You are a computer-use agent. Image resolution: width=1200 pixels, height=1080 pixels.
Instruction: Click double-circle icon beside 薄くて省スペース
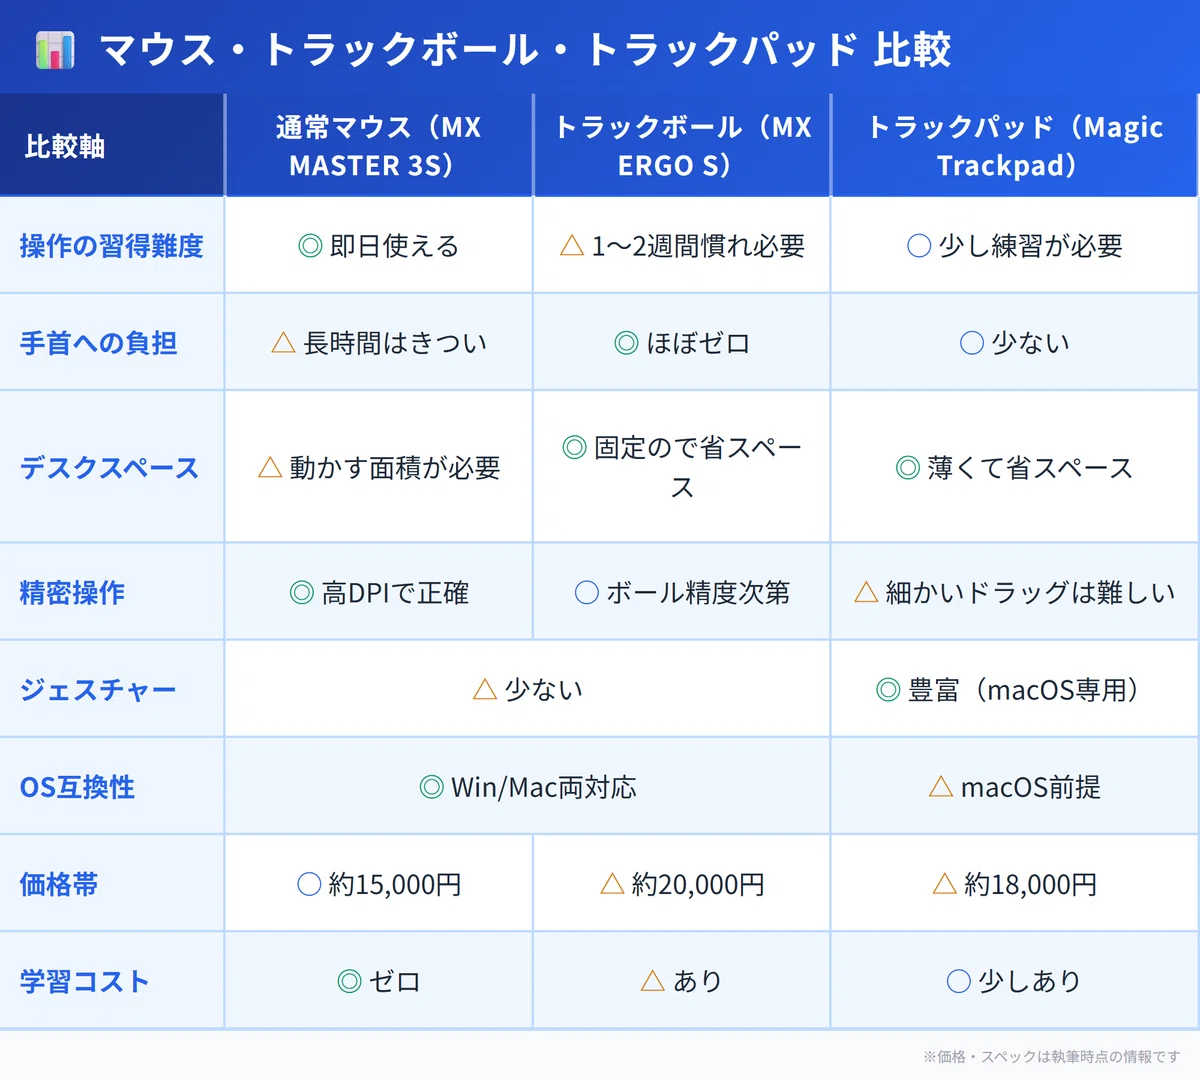pyautogui.click(x=908, y=467)
